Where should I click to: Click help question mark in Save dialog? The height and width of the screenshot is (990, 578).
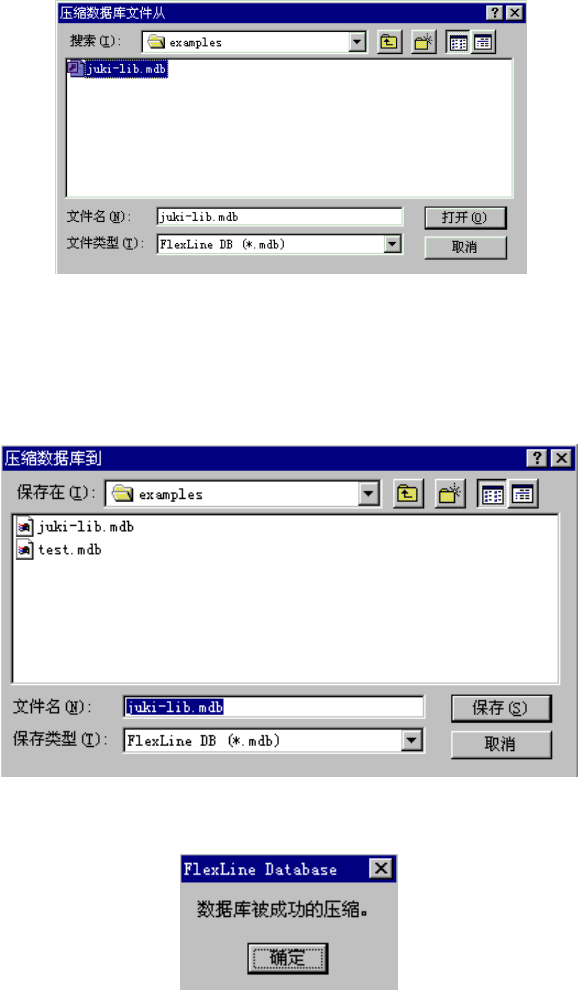point(537,458)
